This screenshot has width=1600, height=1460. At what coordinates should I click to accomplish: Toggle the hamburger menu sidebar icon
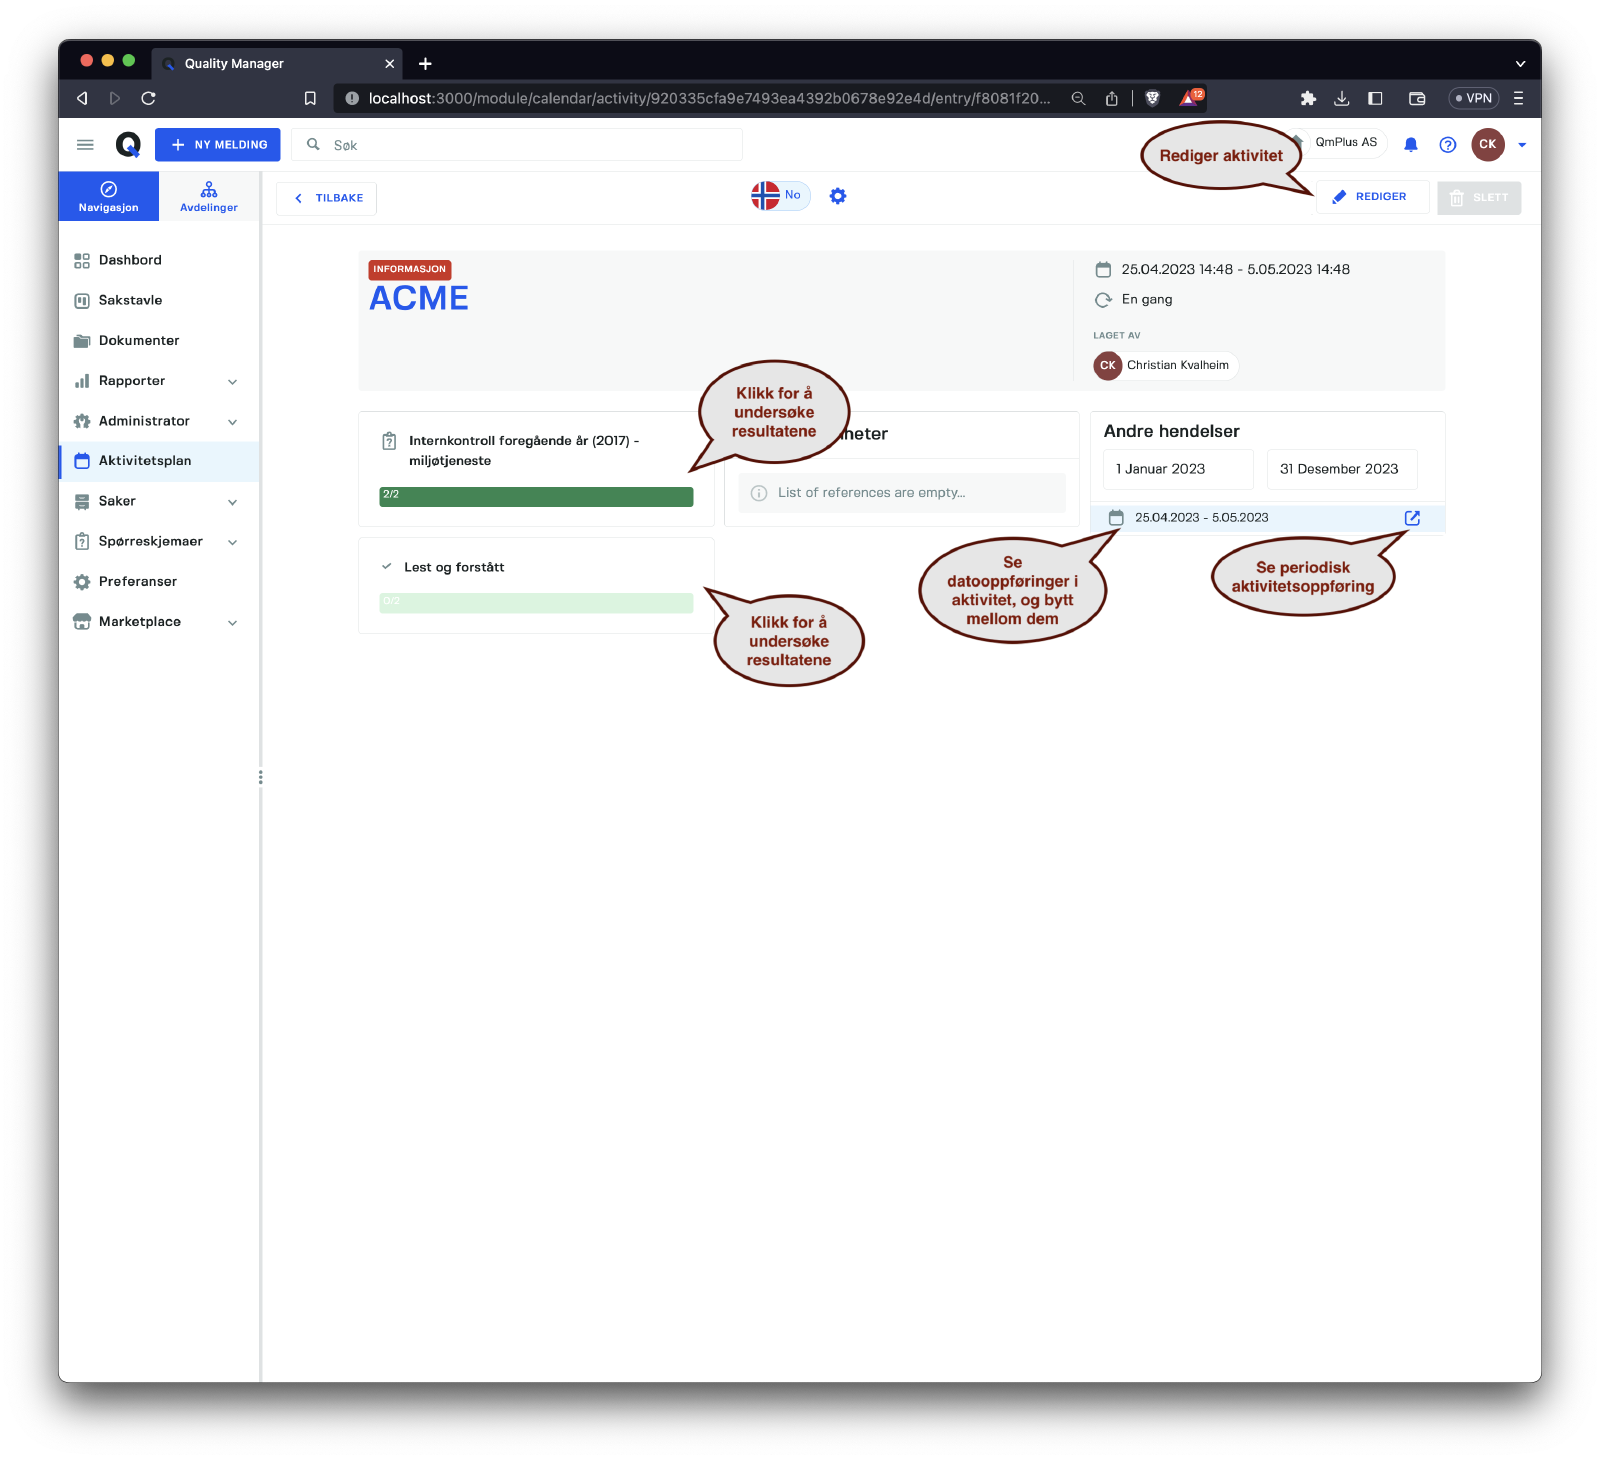pos(85,145)
